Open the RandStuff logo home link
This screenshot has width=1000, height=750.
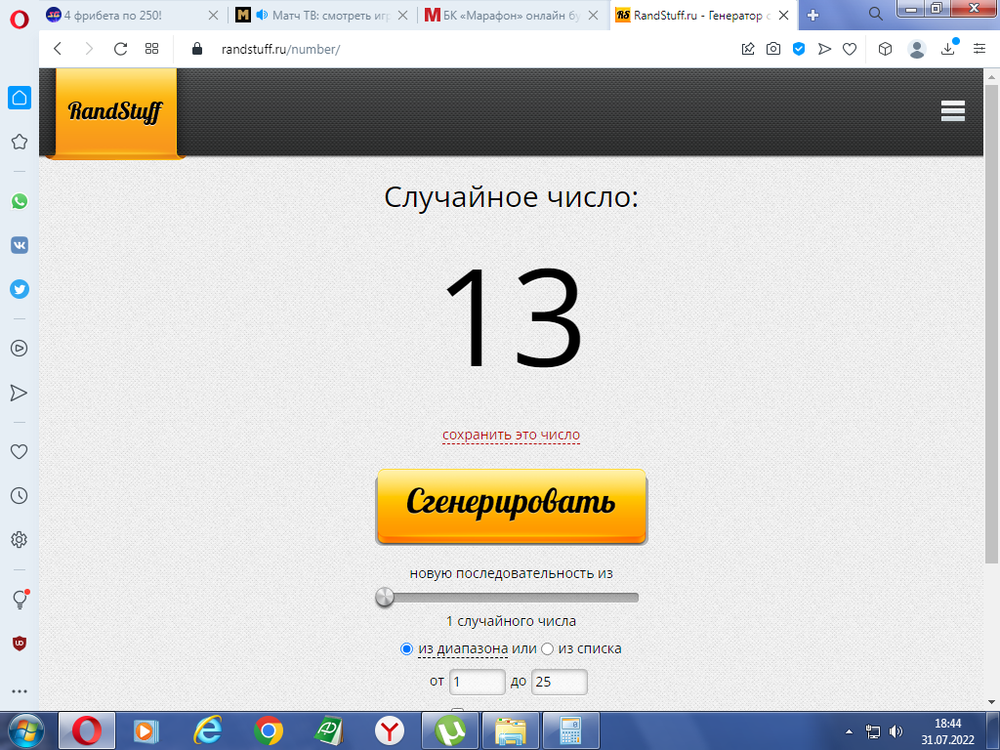tap(115, 112)
